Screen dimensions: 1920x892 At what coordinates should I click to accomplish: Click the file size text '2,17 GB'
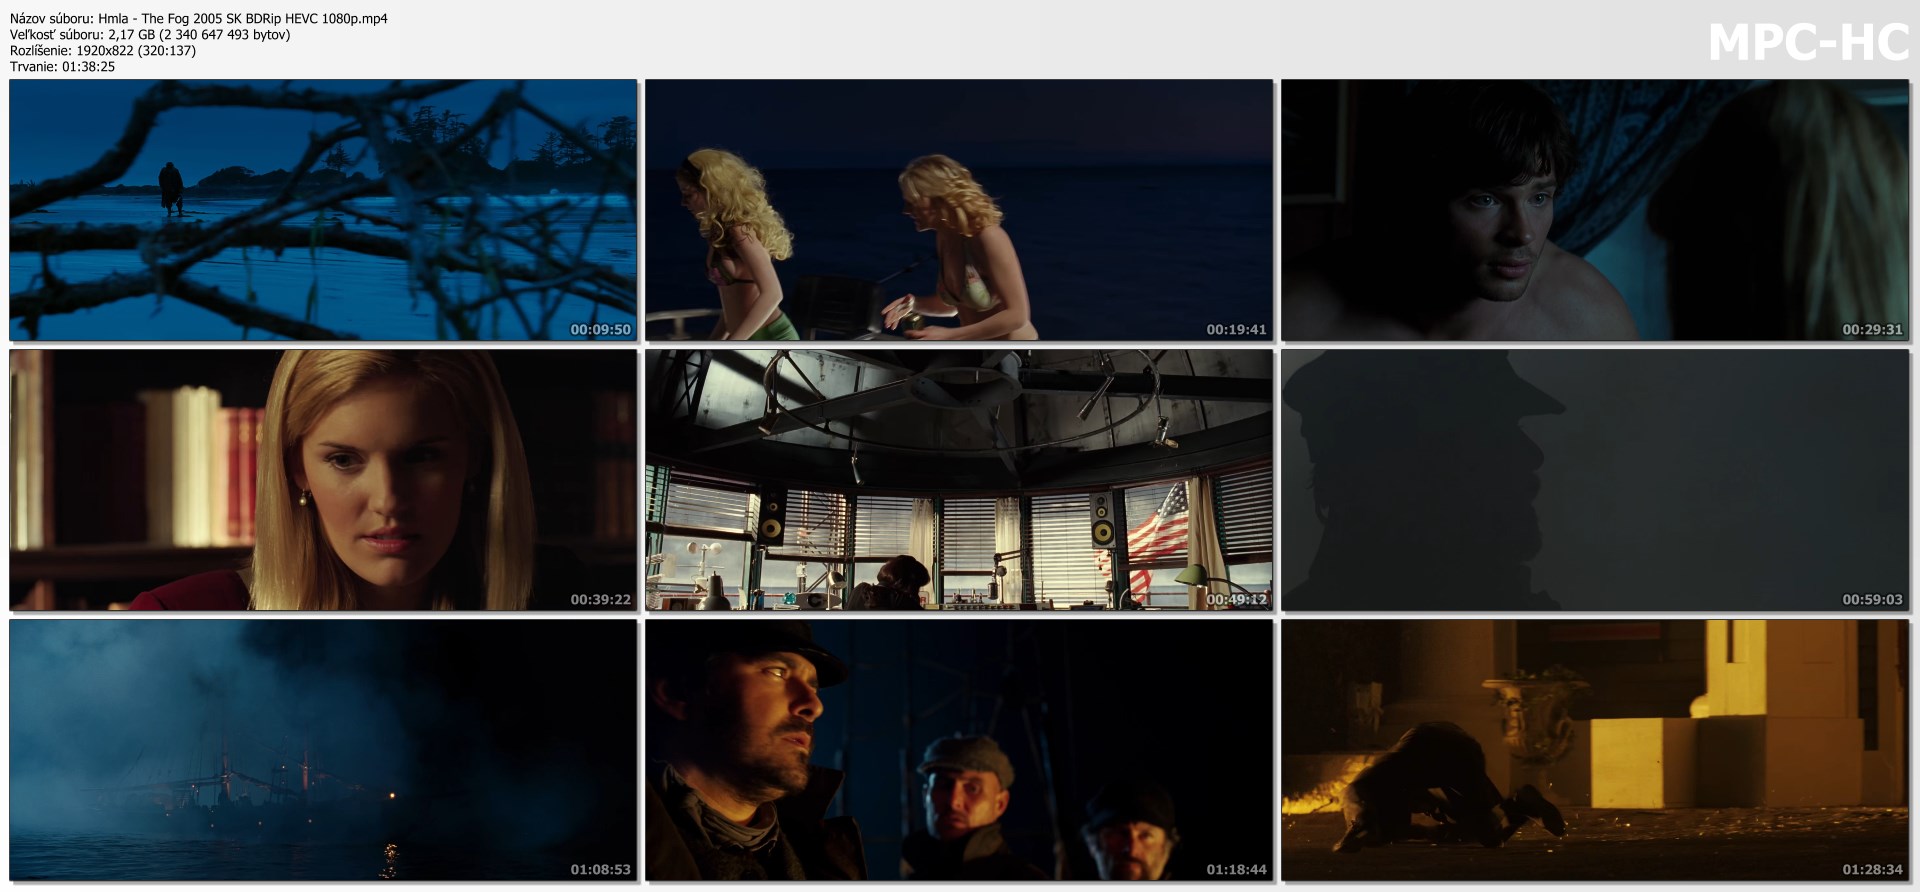tap(131, 34)
